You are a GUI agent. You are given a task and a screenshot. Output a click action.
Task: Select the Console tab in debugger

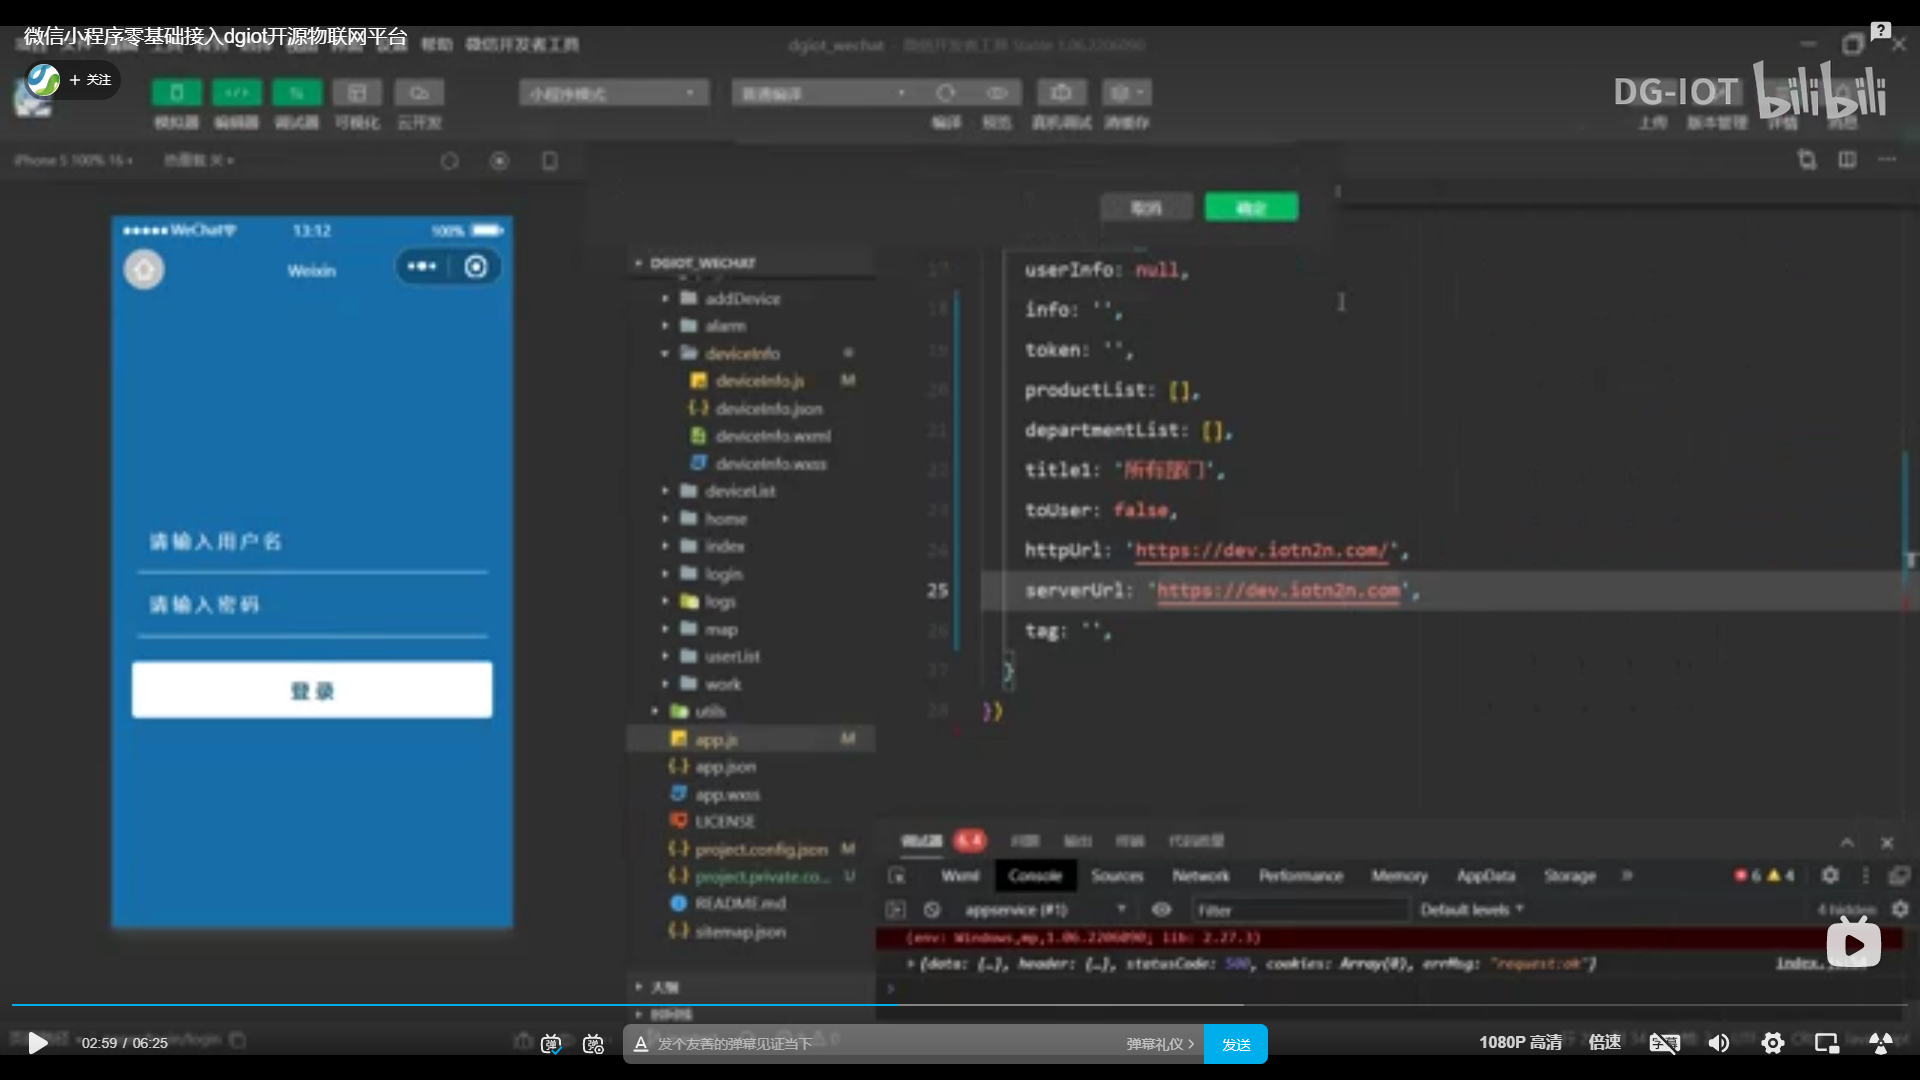click(x=1034, y=876)
